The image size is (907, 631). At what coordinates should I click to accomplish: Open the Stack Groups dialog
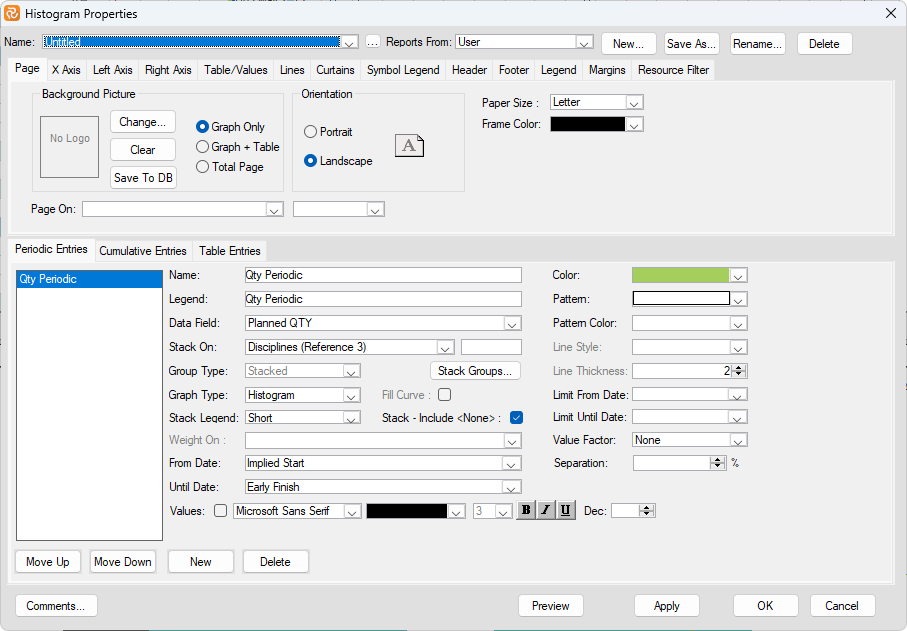pyautogui.click(x=475, y=370)
